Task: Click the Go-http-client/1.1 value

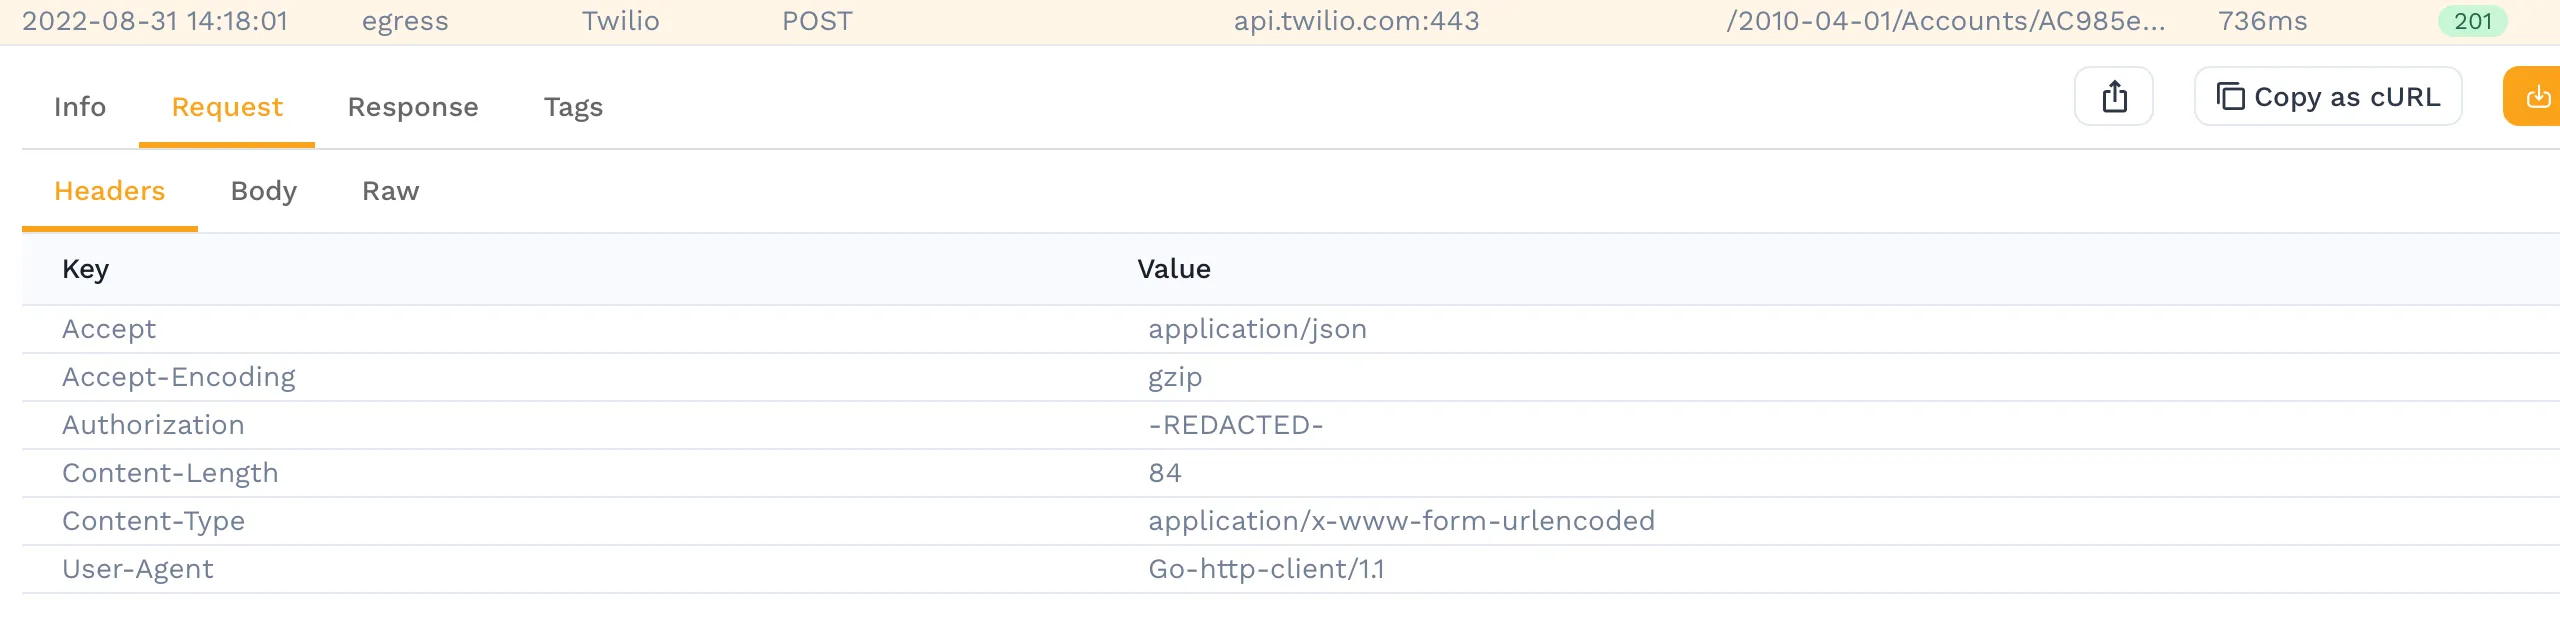Action: [1266, 569]
